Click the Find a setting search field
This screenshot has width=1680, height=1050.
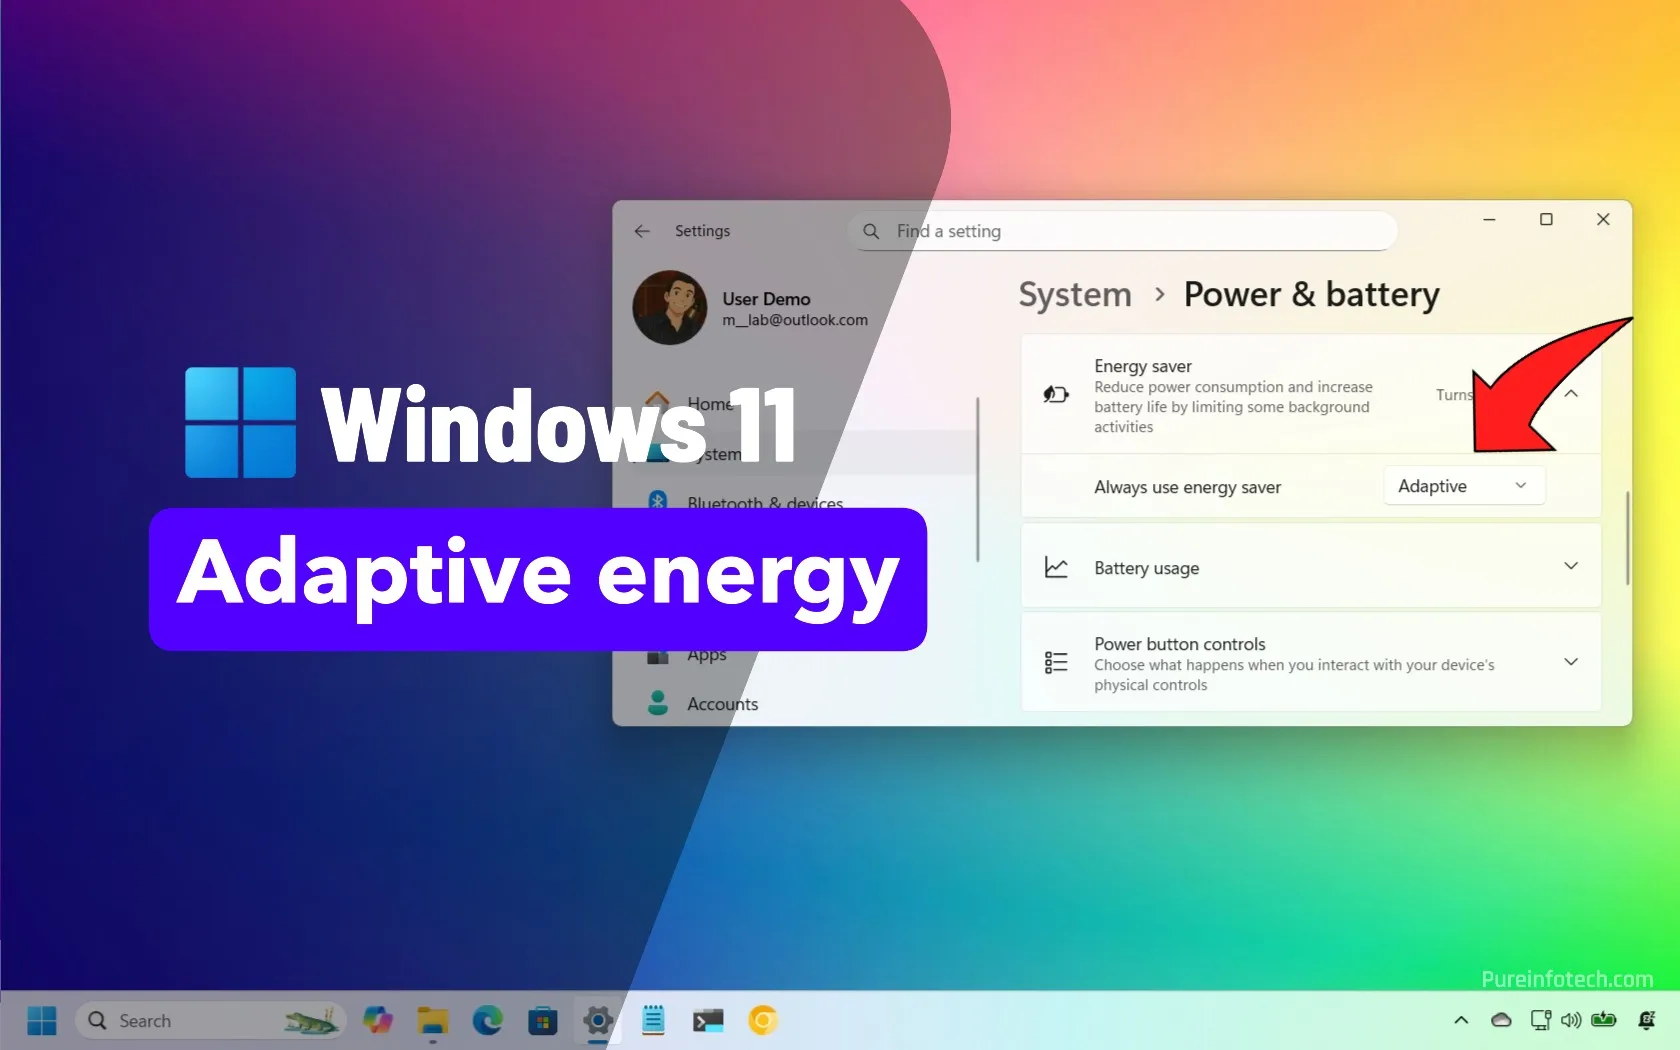(1122, 231)
